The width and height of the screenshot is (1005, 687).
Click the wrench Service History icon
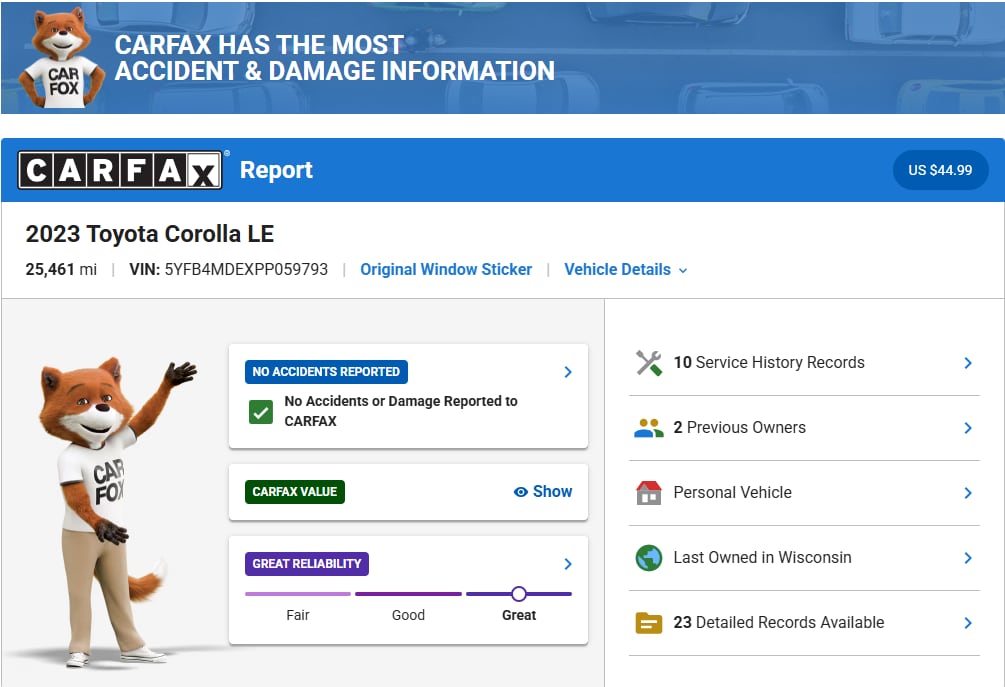[649, 363]
